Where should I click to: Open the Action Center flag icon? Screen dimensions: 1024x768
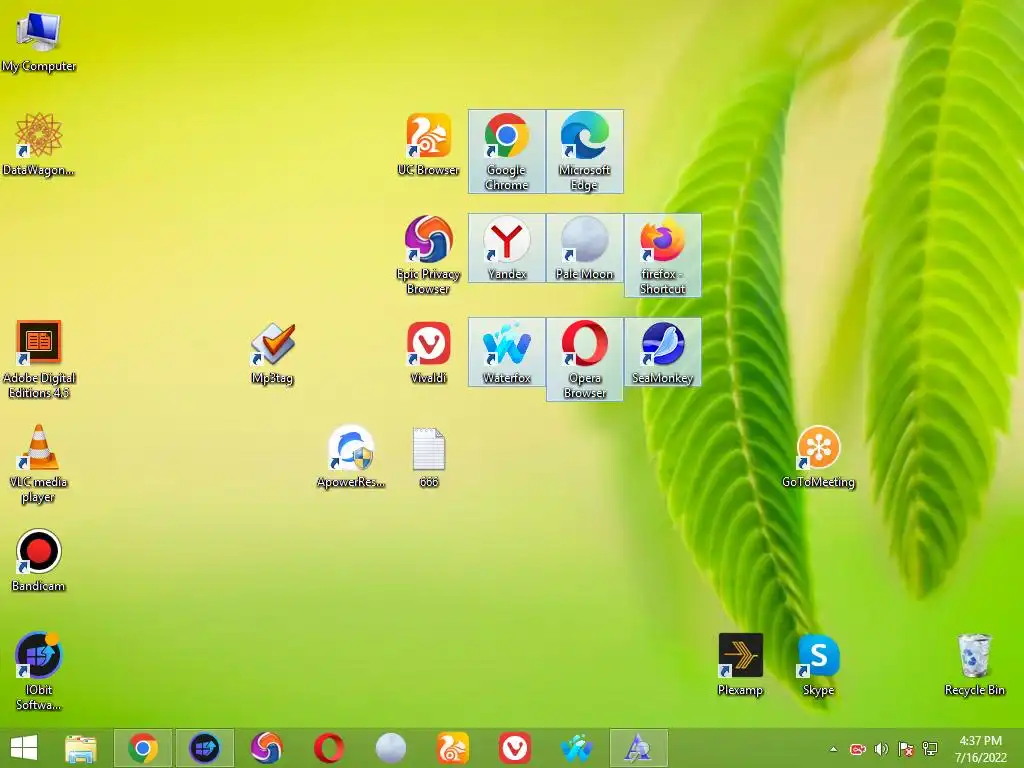pyautogui.click(x=906, y=749)
